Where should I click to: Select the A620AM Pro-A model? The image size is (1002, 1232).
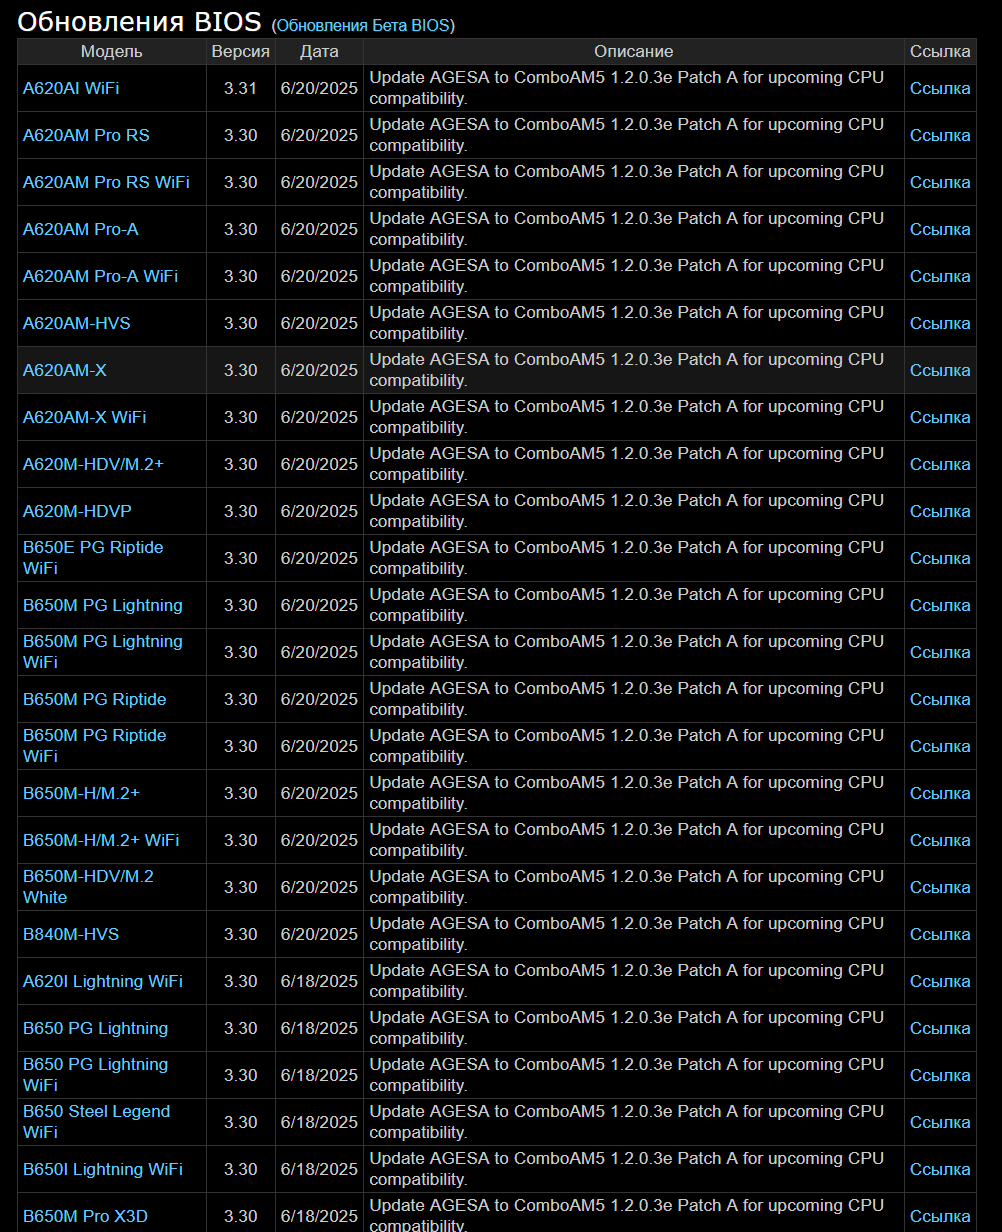(81, 229)
